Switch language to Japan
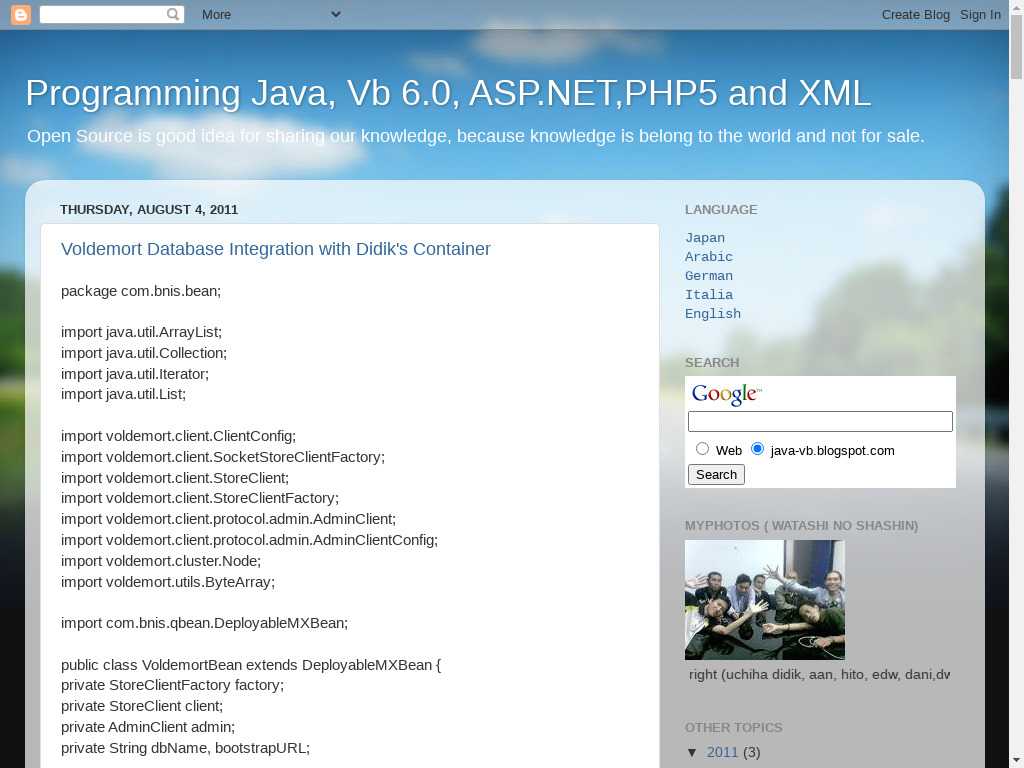Screen dimensions: 1024x768 (x=705, y=238)
